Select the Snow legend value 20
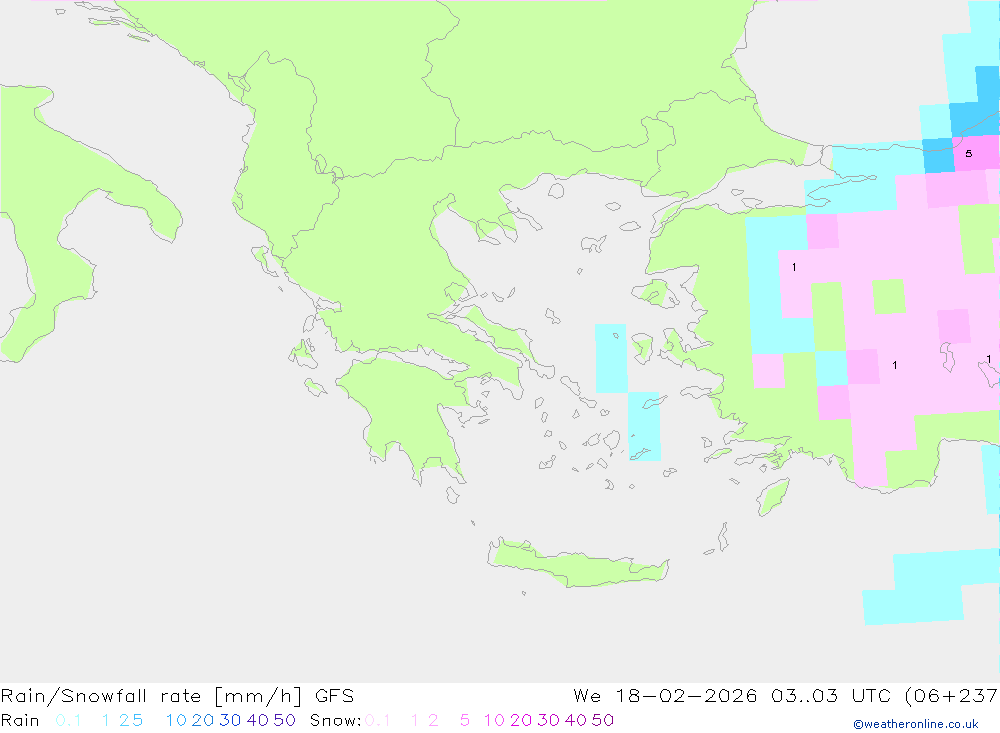Screen dimensions: 1000x733 (x=521, y=720)
